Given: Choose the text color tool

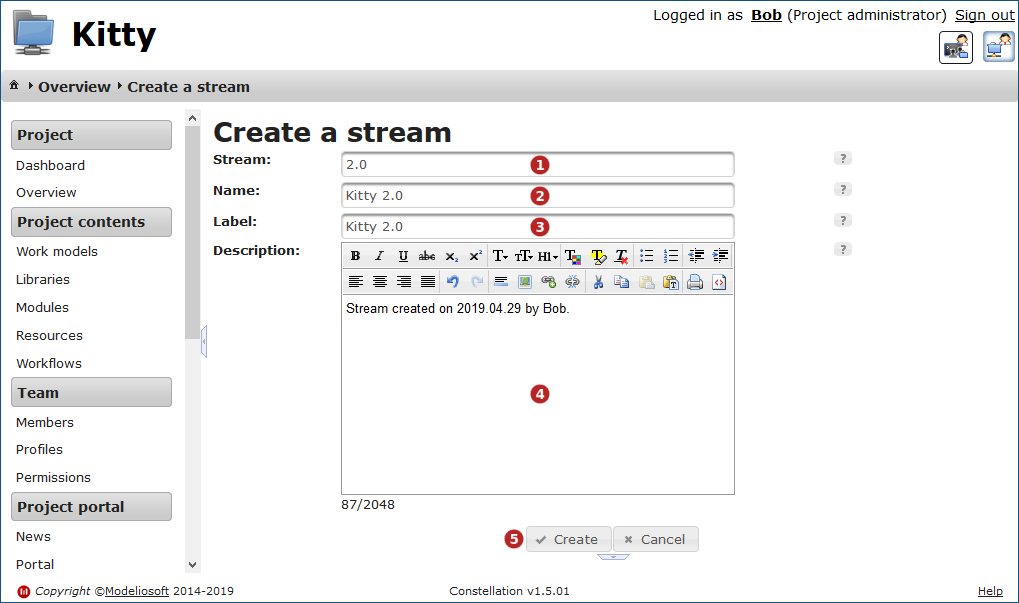Looking at the screenshot, I should [x=573, y=257].
